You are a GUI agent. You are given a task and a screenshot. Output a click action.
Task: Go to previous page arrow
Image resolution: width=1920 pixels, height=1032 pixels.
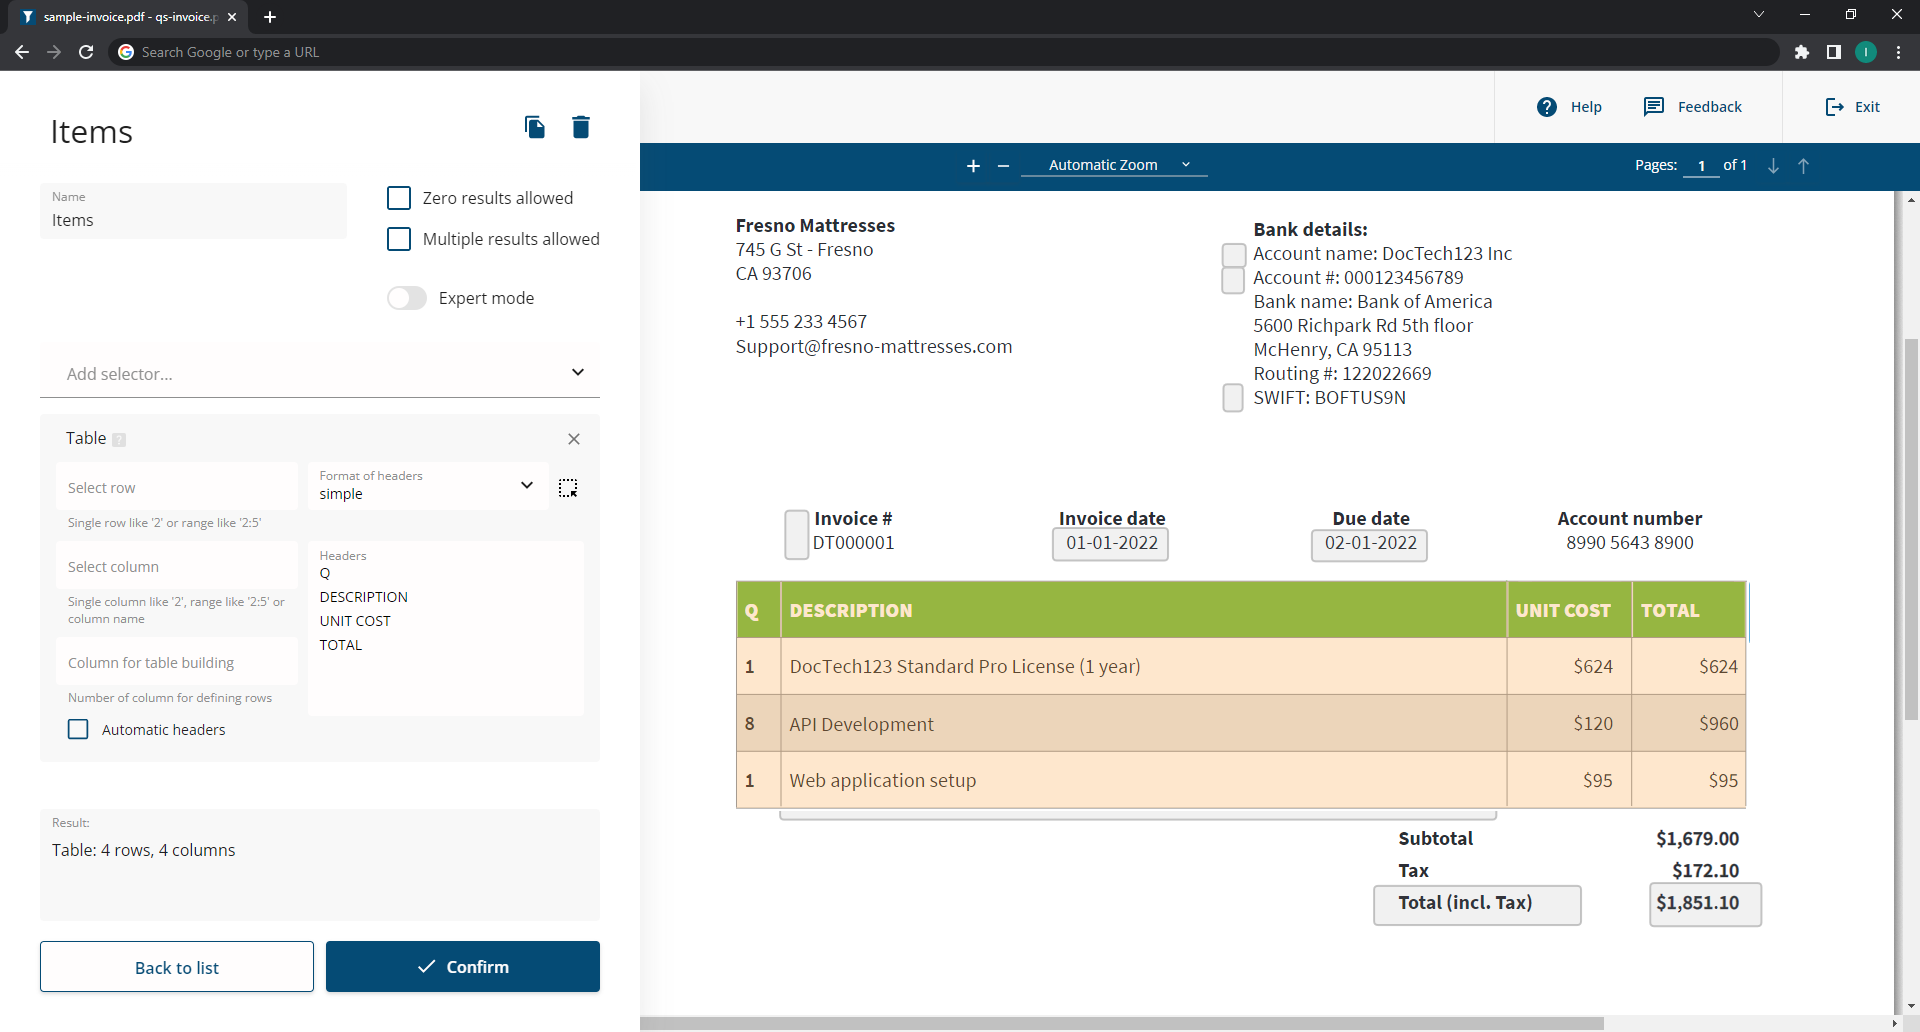(1804, 166)
